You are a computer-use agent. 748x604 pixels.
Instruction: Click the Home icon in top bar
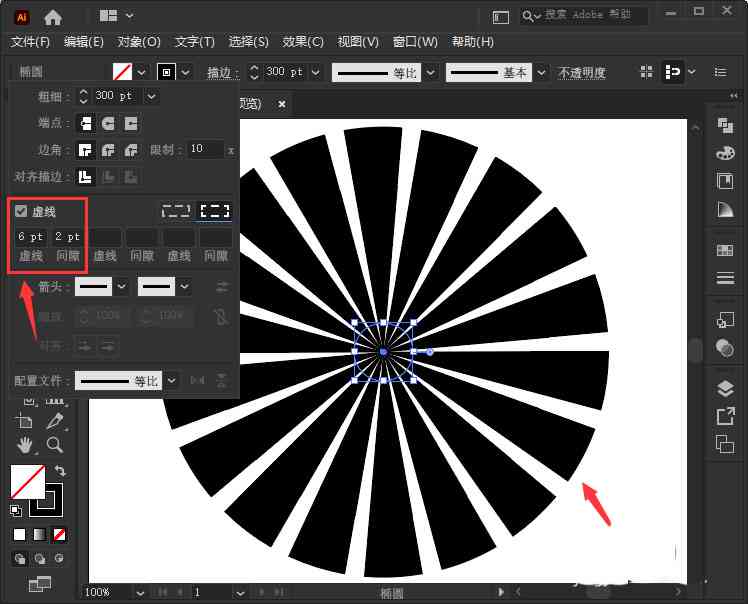(52, 18)
